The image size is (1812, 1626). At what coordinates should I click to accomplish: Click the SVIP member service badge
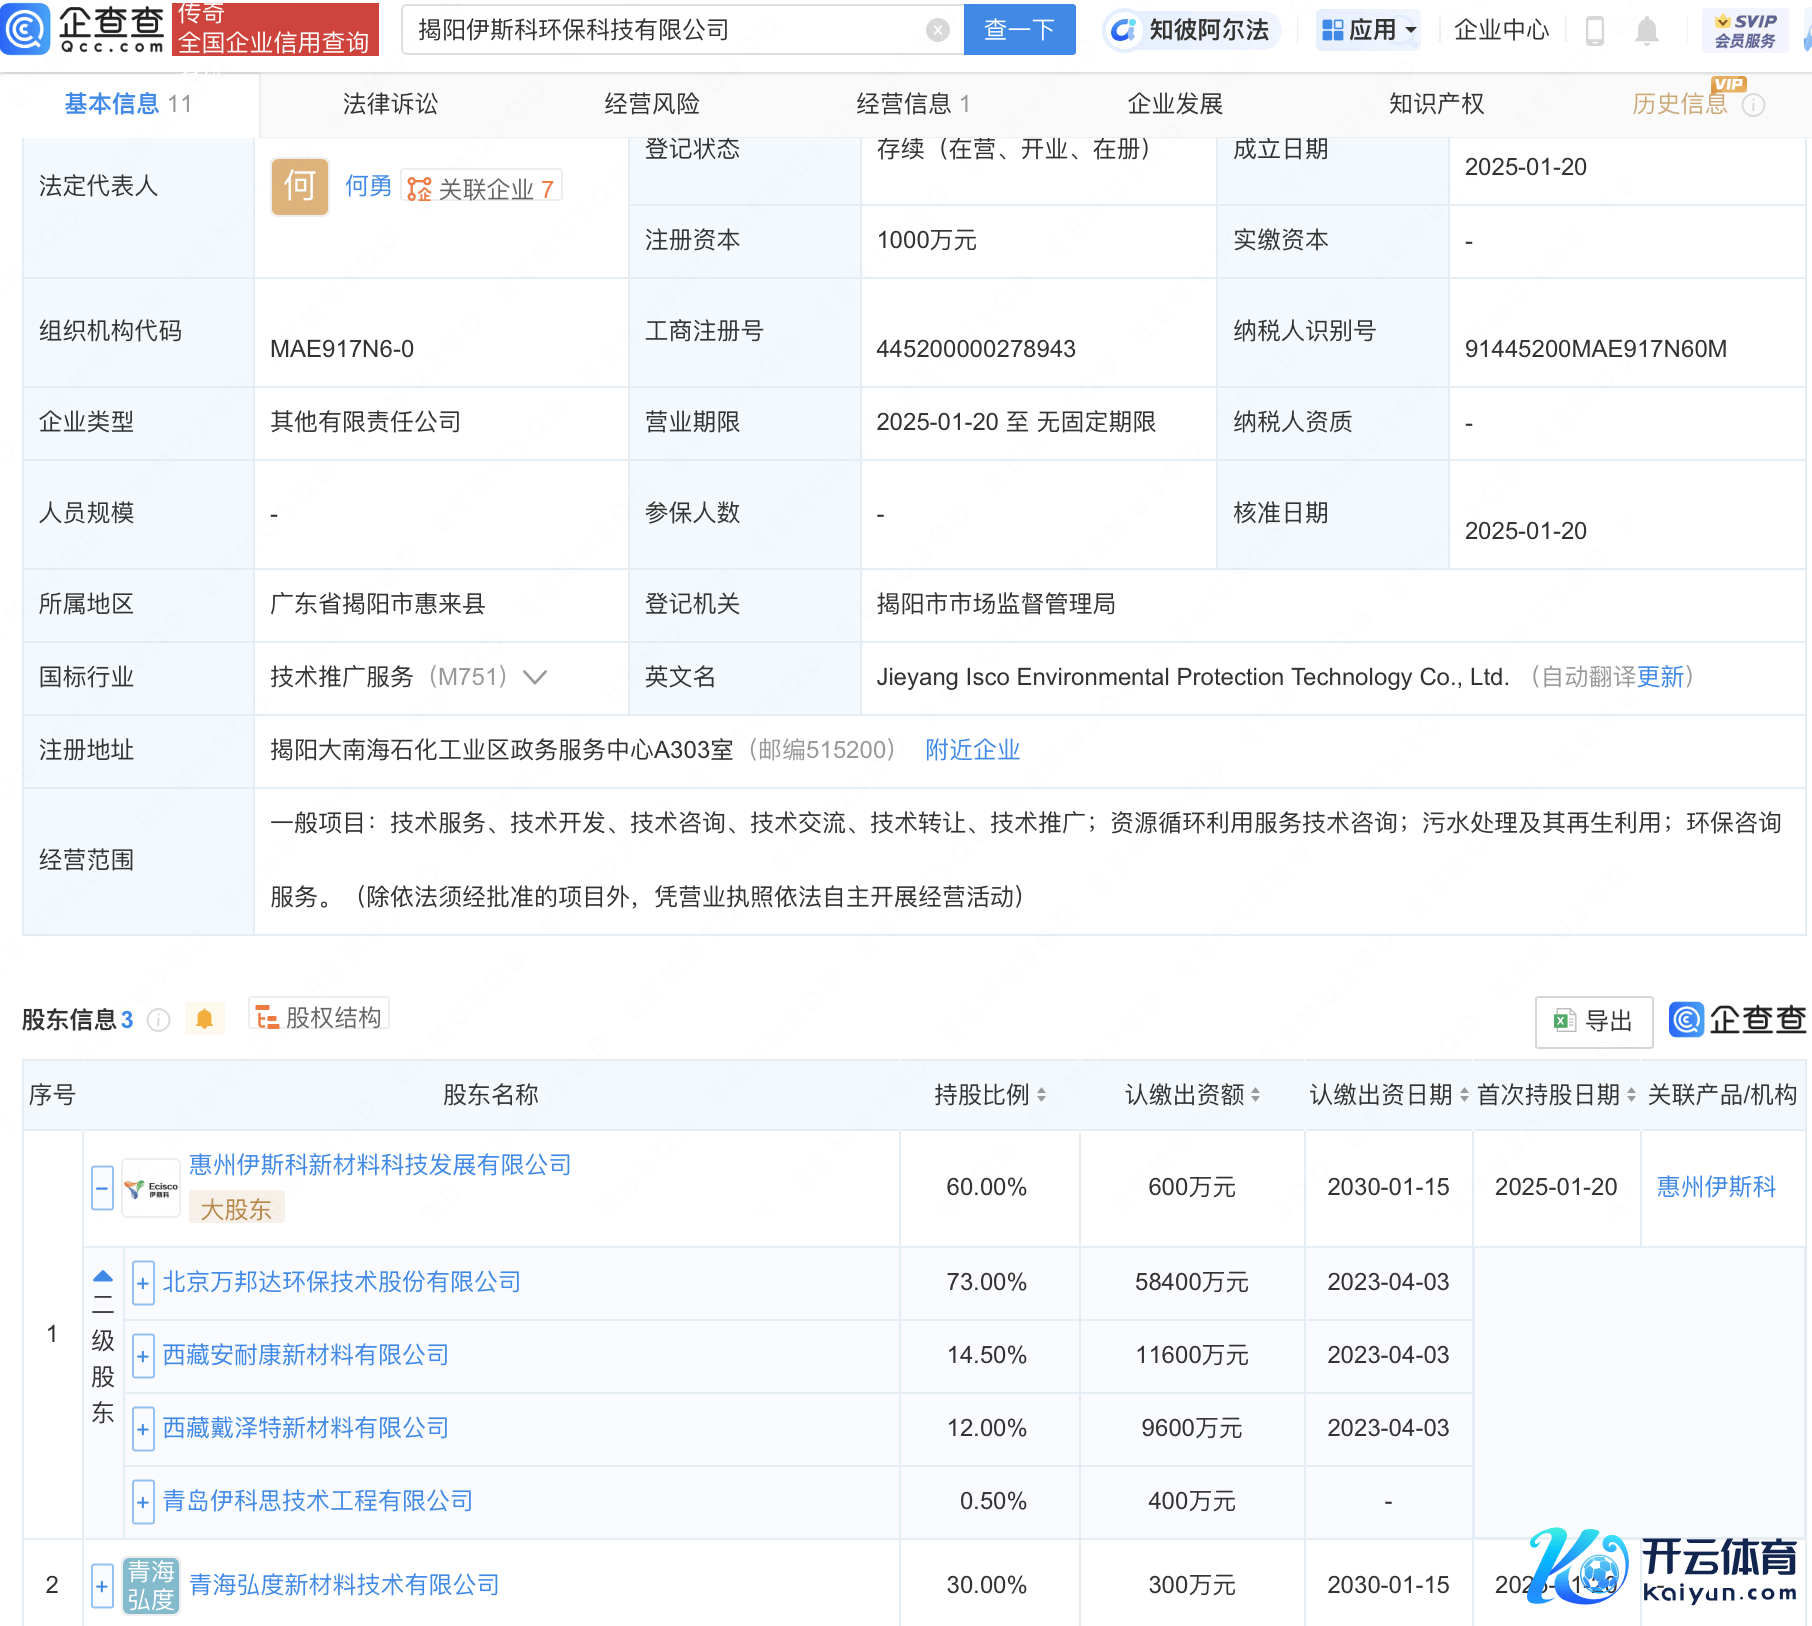click(x=1744, y=30)
